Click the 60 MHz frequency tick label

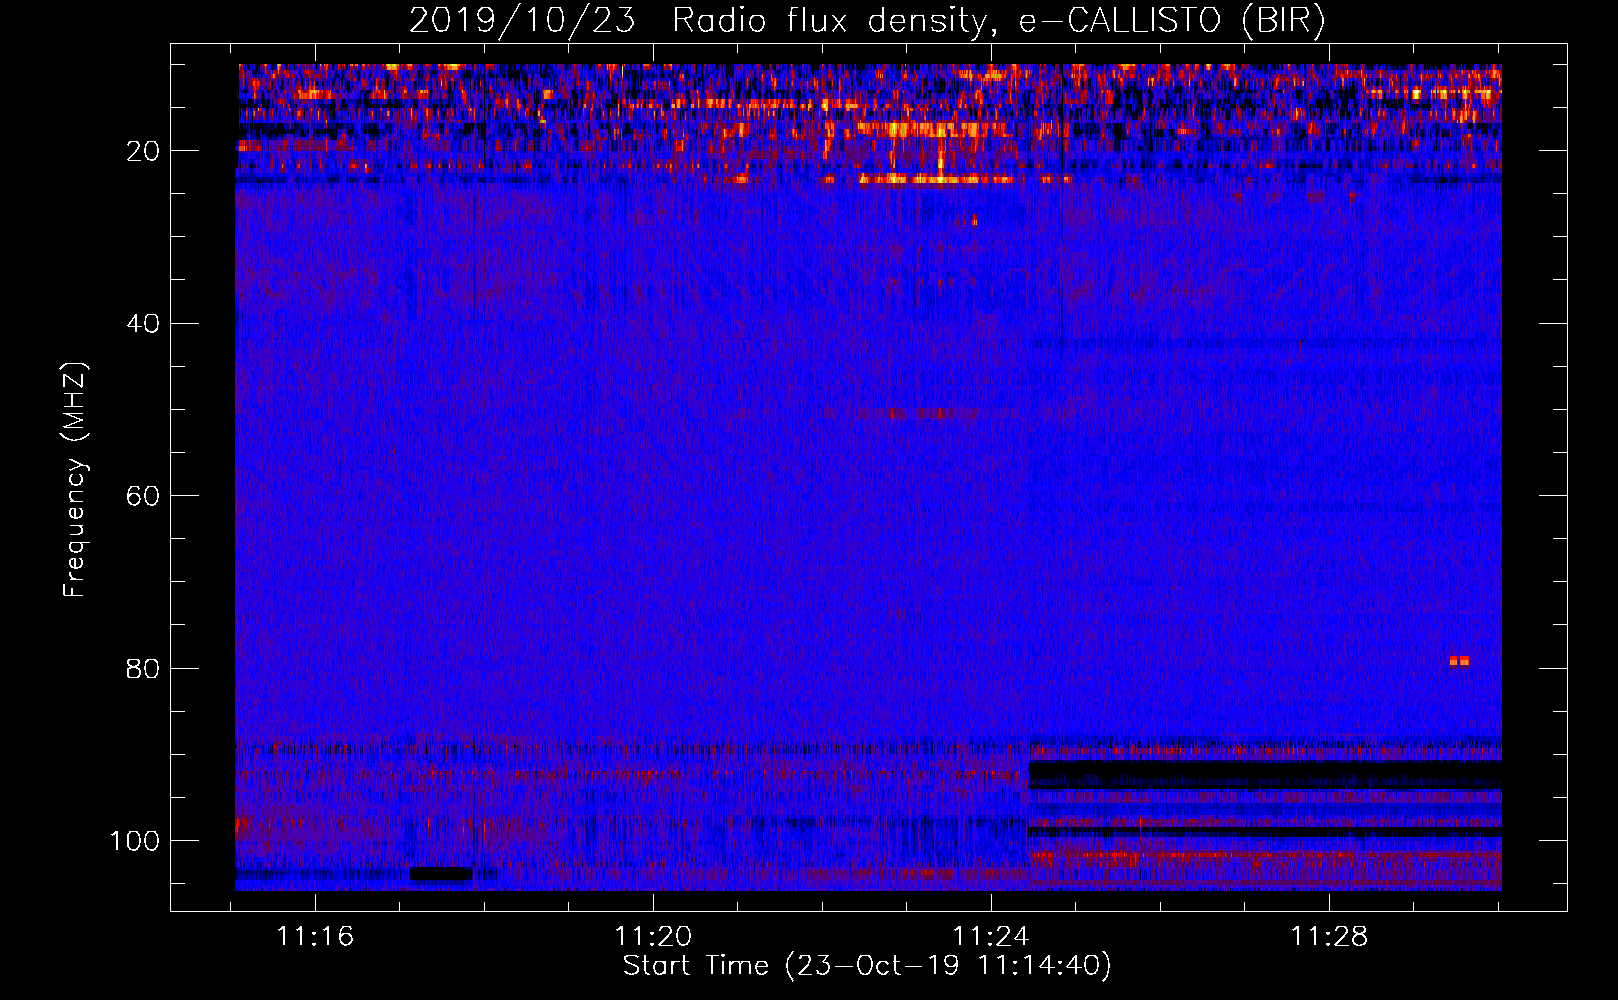tap(143, 497)
